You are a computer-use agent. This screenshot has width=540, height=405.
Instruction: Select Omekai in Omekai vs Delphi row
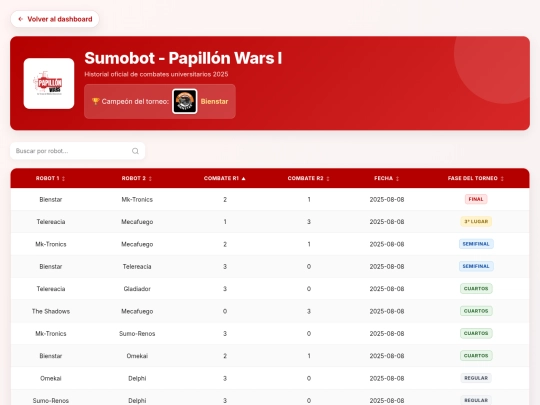51,378
